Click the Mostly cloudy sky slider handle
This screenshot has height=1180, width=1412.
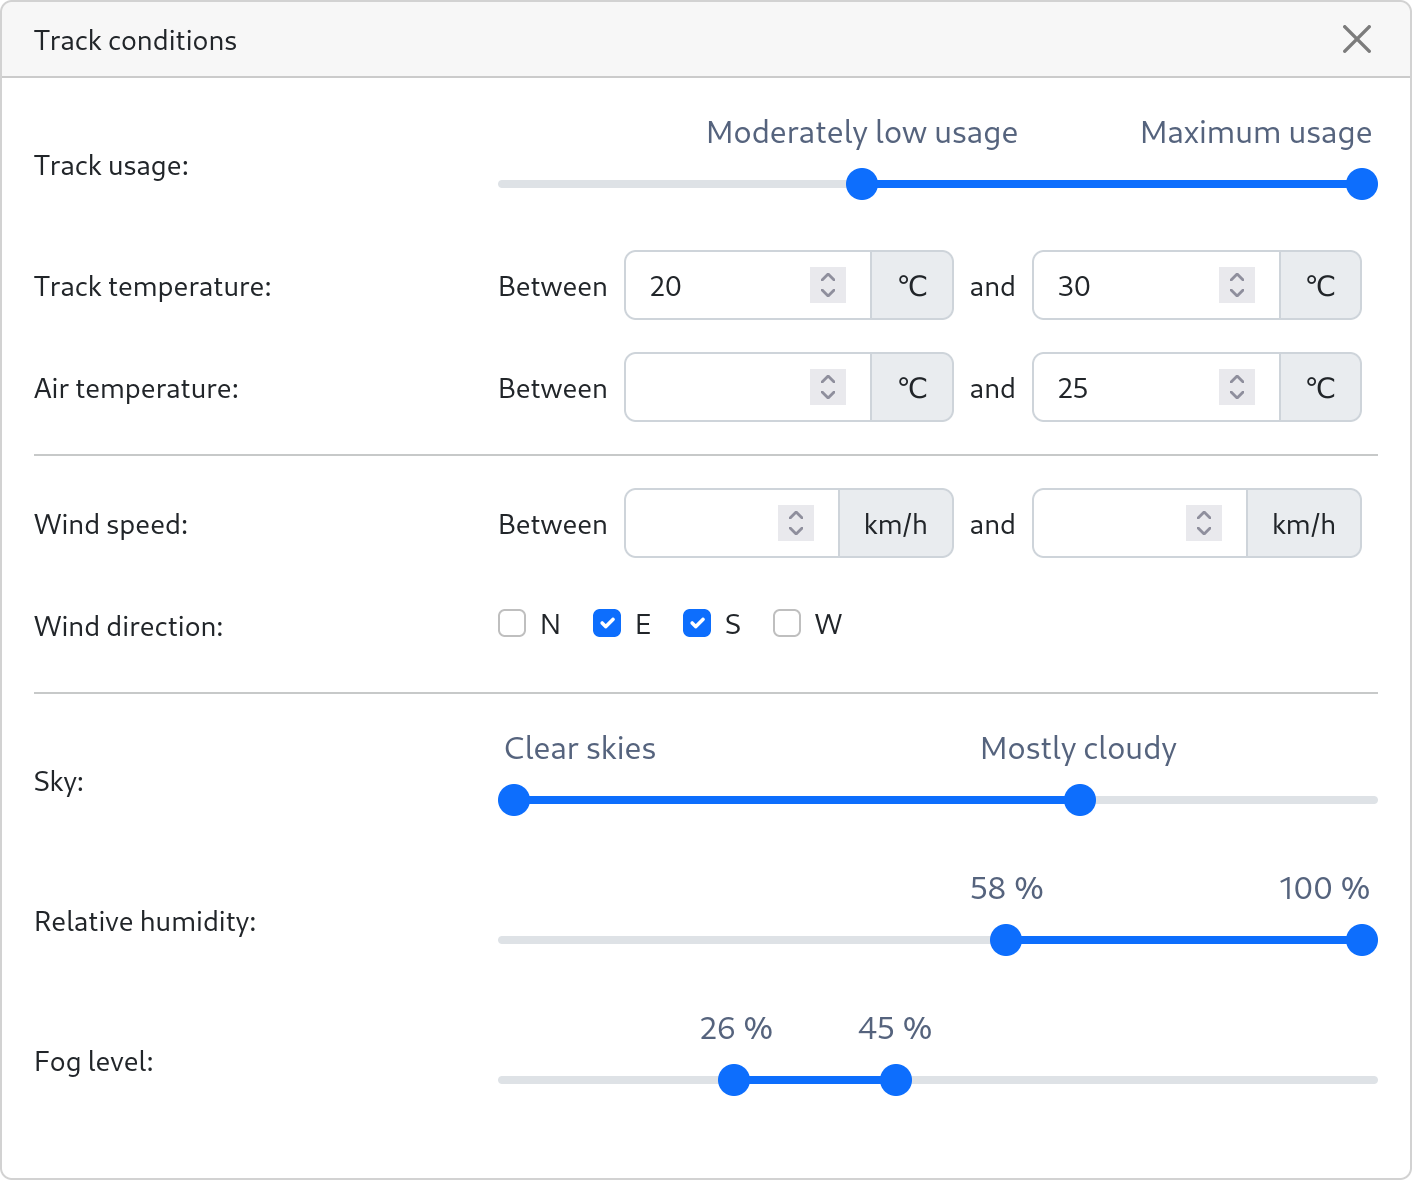1079,800
